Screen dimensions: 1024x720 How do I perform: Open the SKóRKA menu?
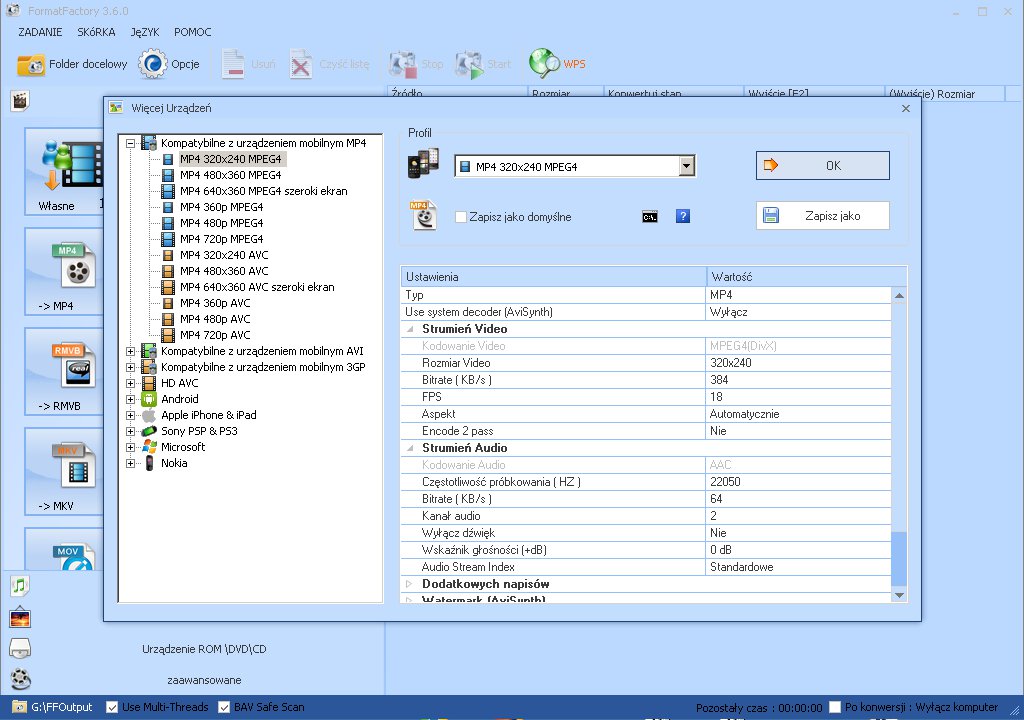96,32
